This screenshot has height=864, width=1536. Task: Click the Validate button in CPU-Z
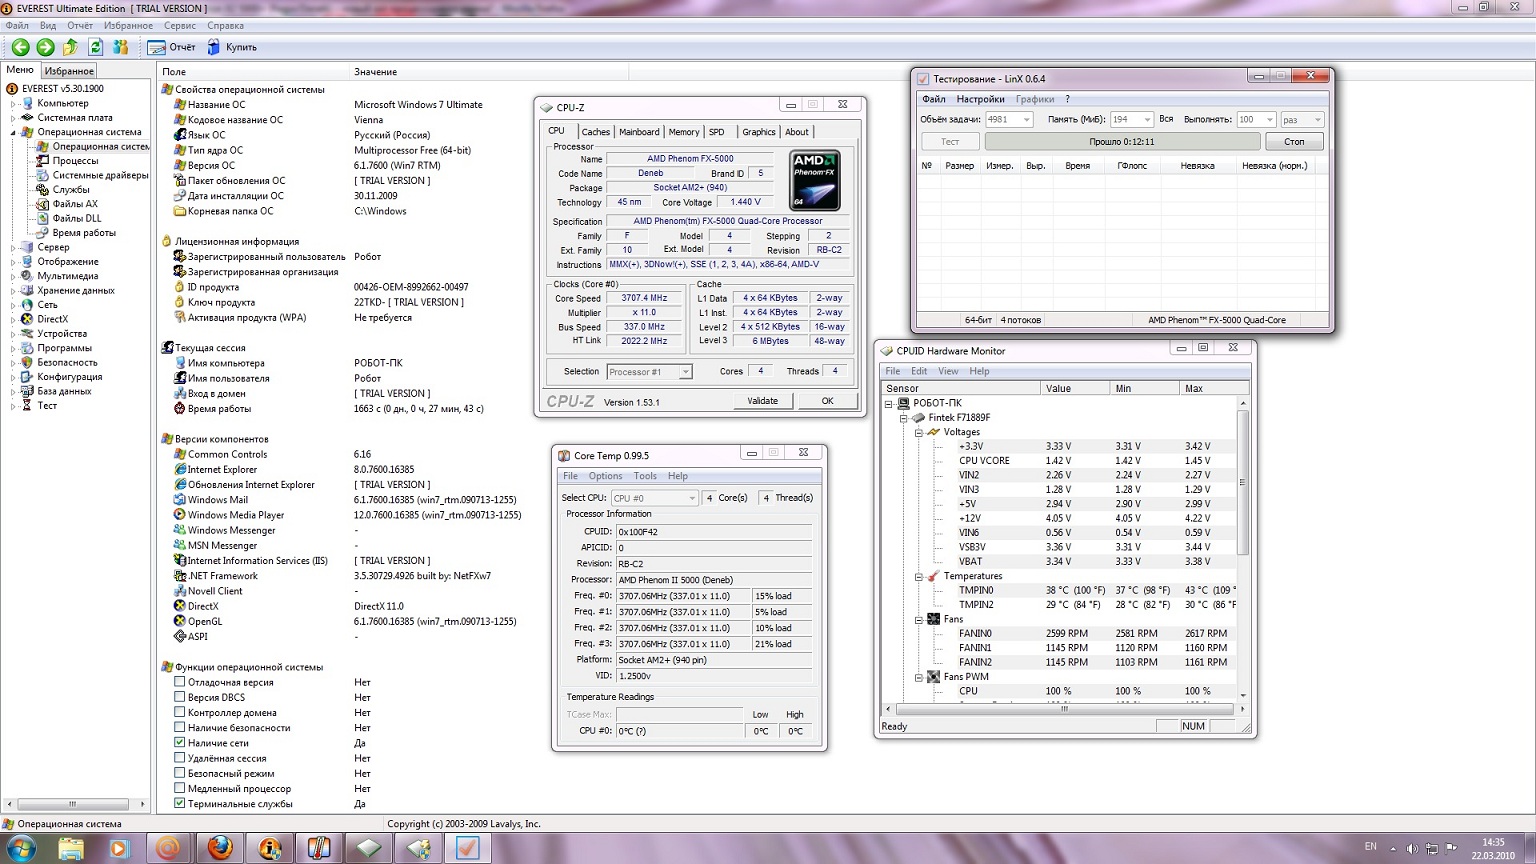click(x=762, y=401)
